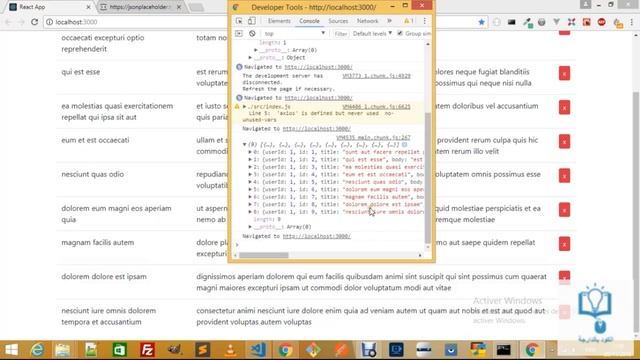Open the 'top' context dropdown in Console

294,33
